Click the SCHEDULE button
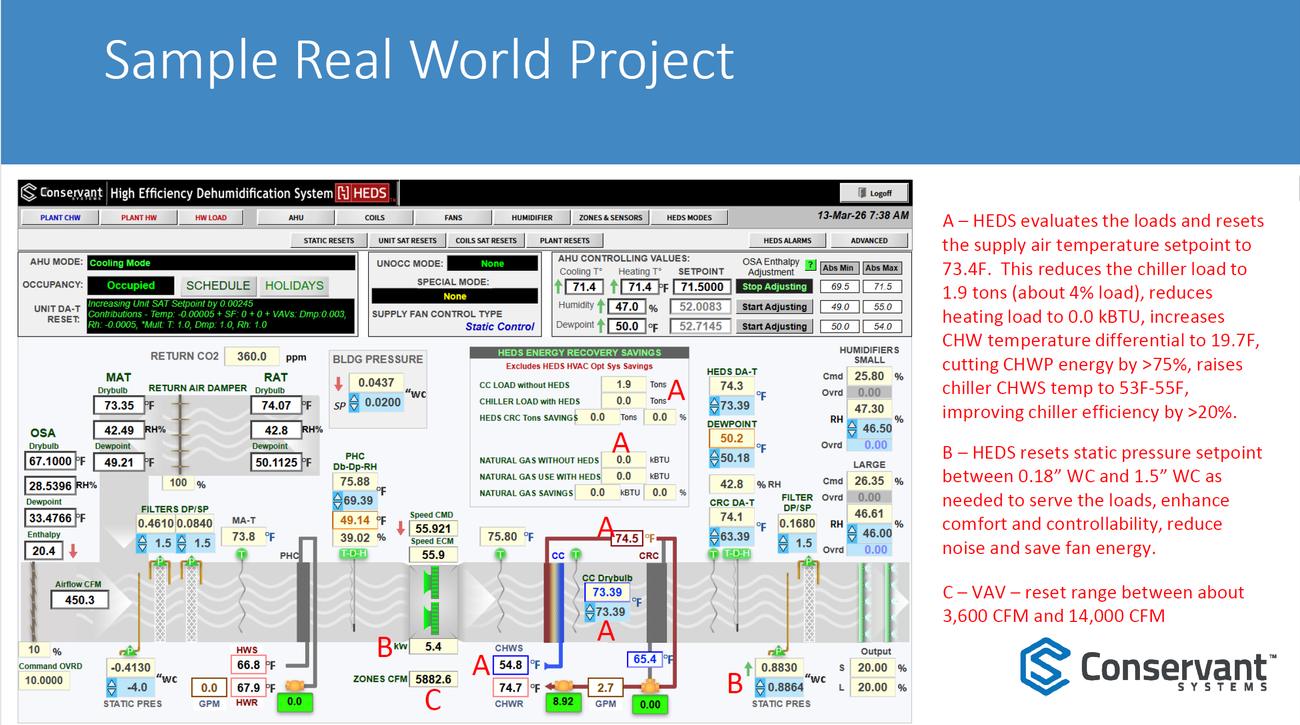1300x725 pixels. click(218, 285)
